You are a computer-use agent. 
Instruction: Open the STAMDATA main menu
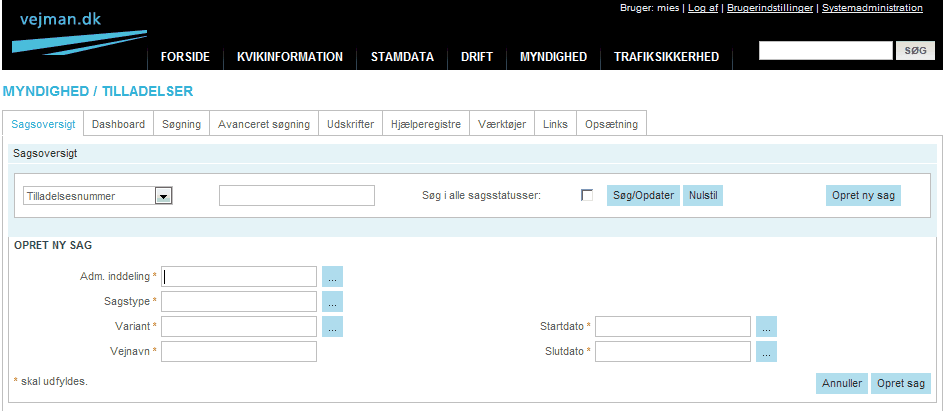pos(402,57)
